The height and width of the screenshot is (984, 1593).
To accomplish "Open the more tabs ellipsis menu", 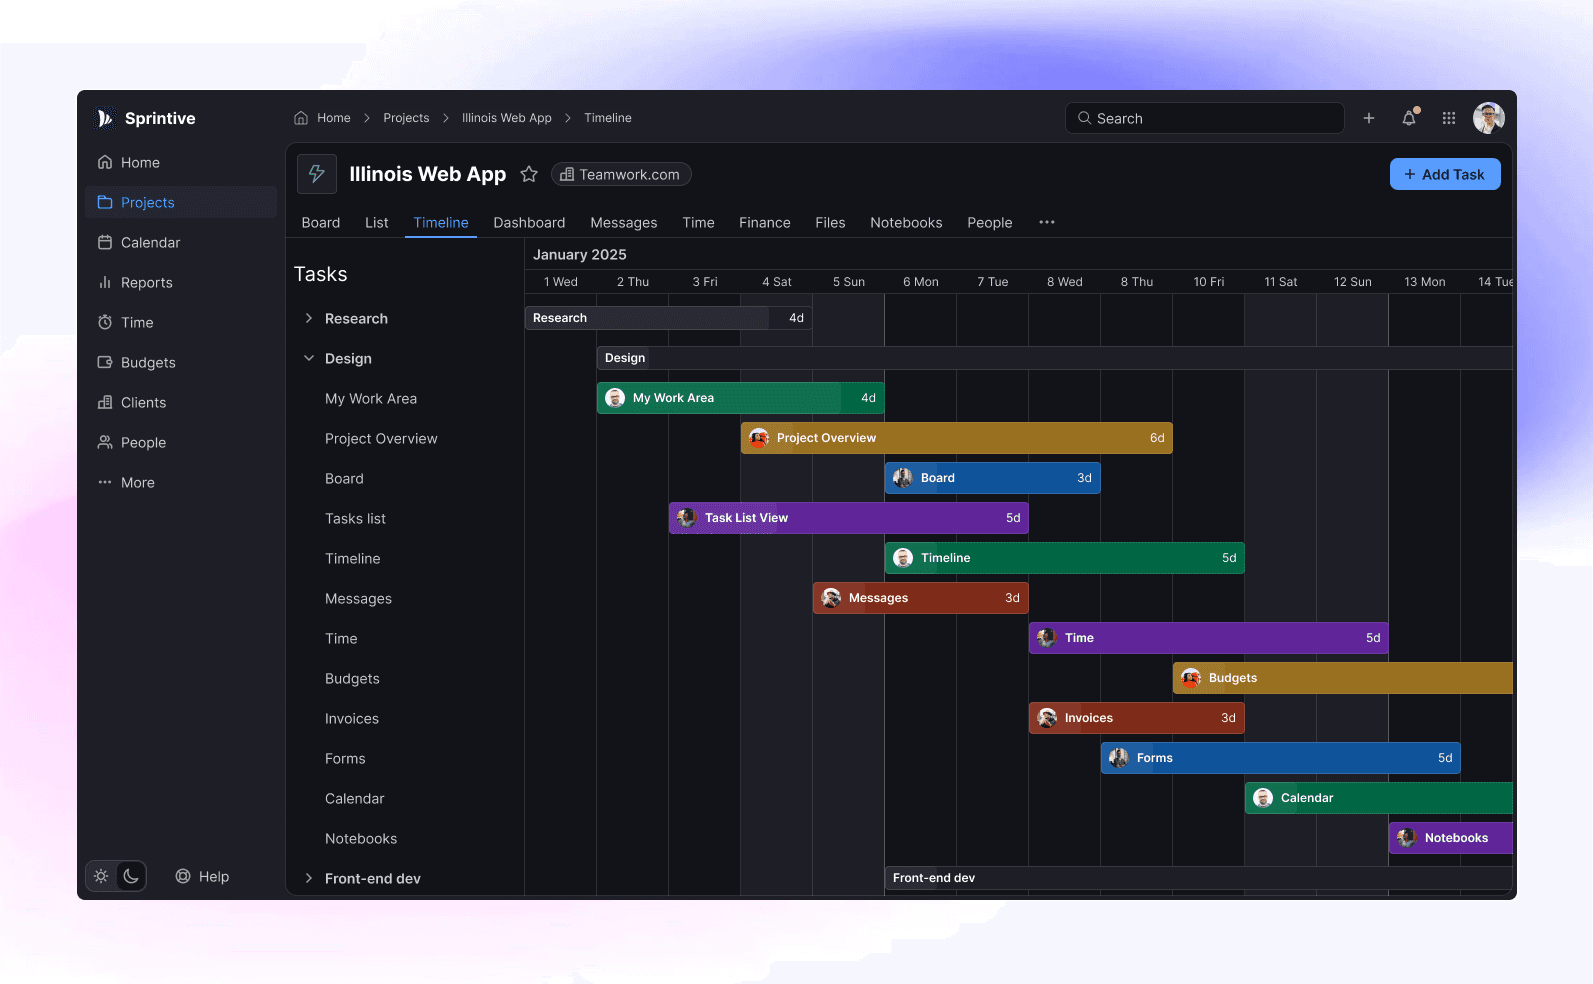I will pyautogui.click(x=1047, y=222).
